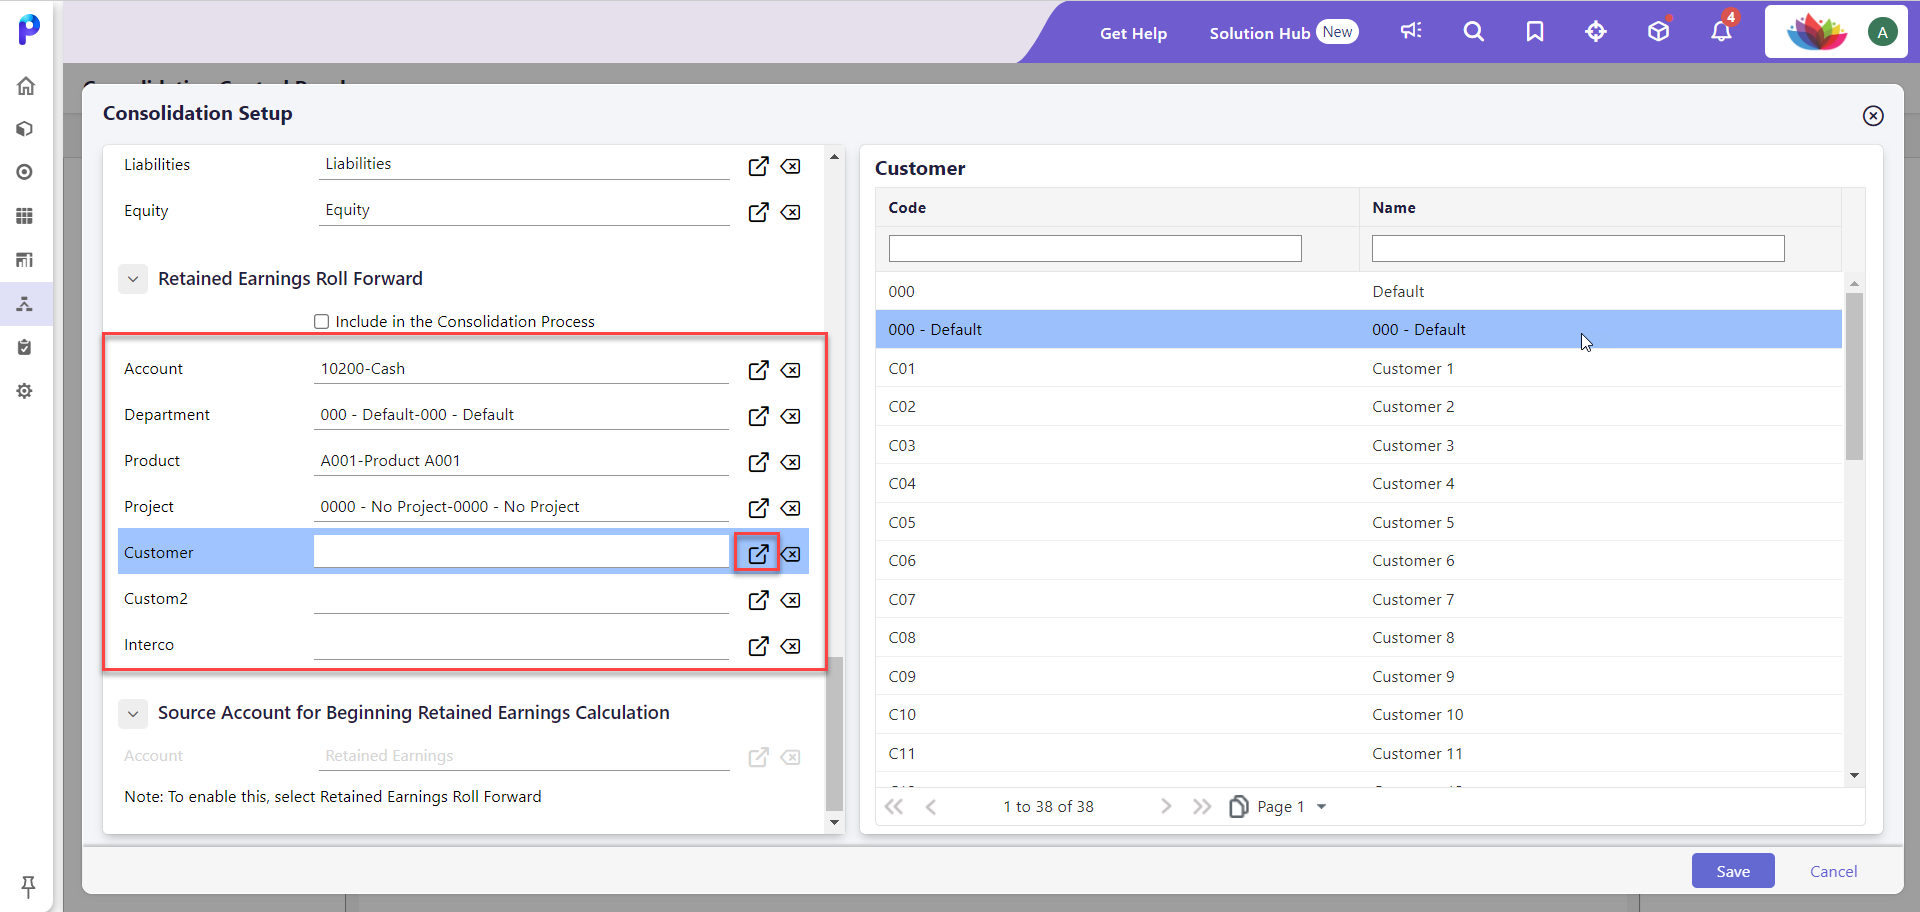Image resolution: width=1920 pixels, height=912 pixels.
Task: Clear the Account 10200-Cash value
Action: 791,370
